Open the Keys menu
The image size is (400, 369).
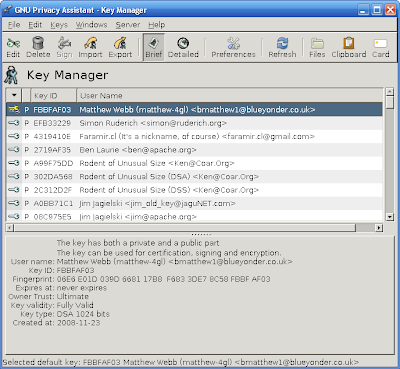click(59, 25)
